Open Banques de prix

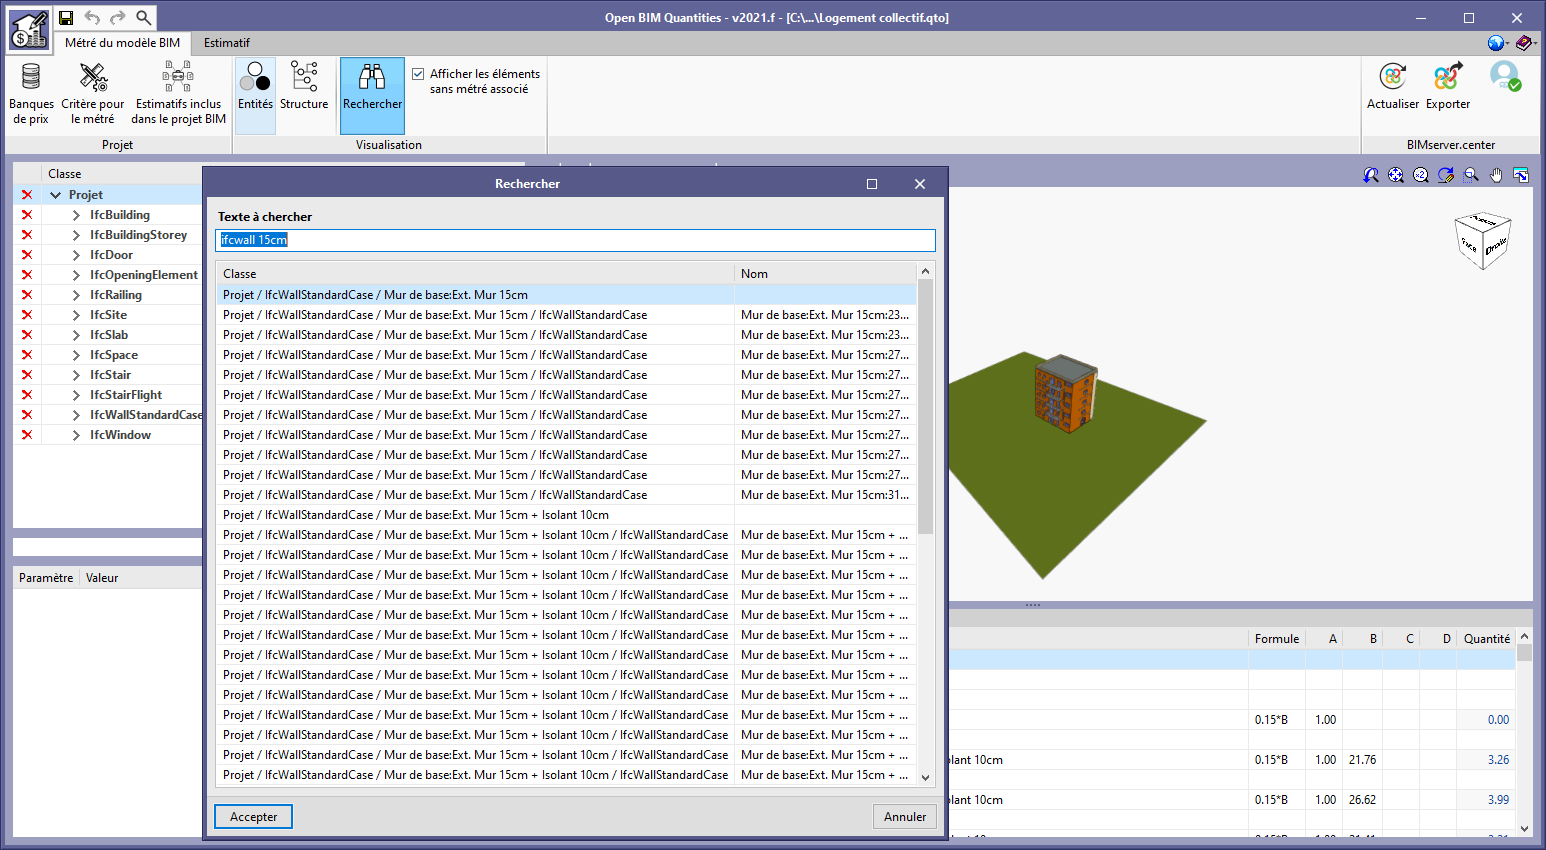coord(31,94)
